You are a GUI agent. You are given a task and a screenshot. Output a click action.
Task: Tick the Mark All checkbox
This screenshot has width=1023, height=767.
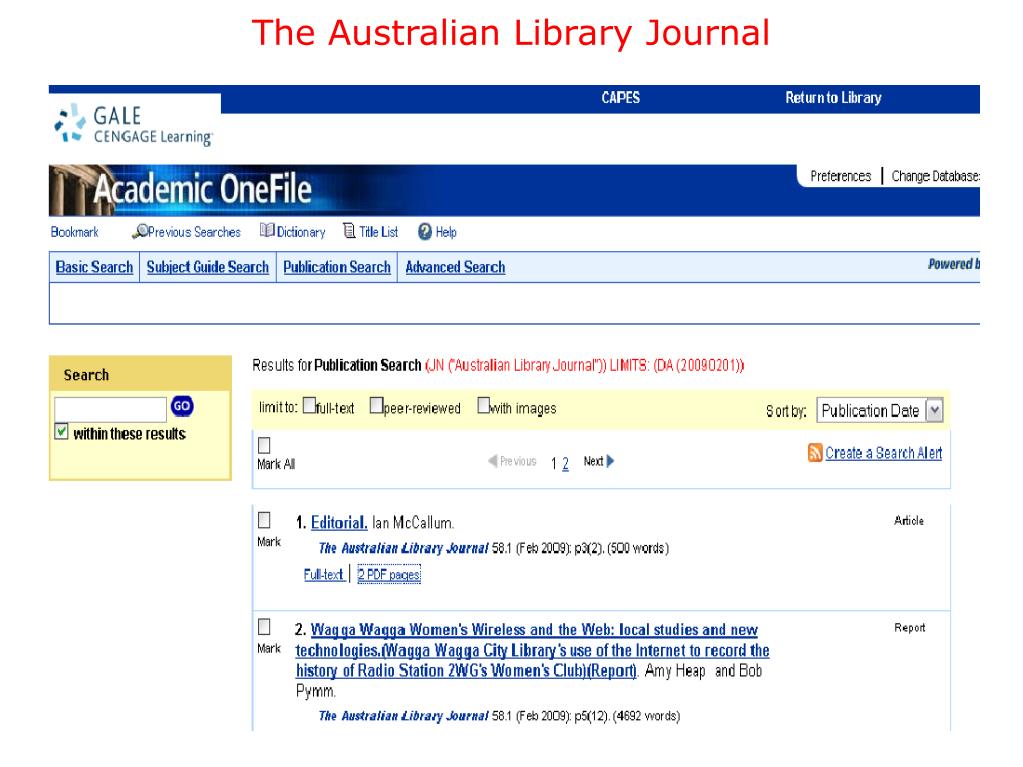click(x=264, y=445)
